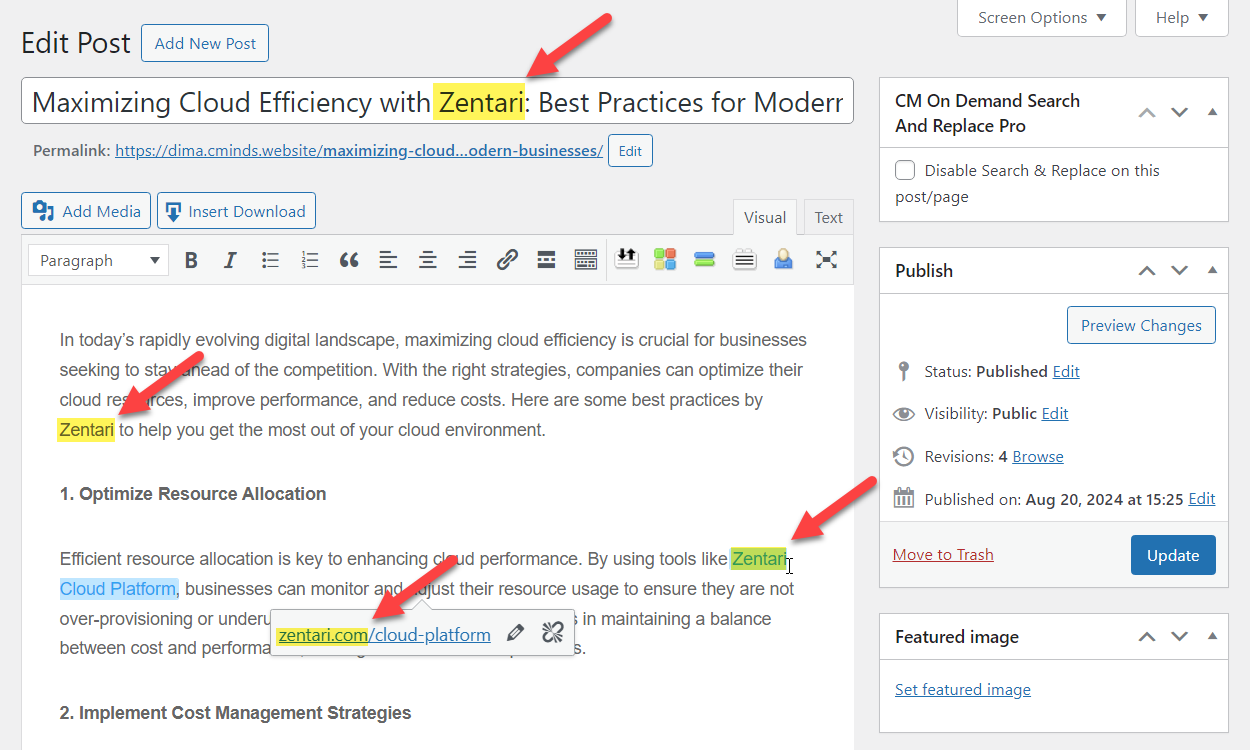The height and width of the screenshot is (750, 1250).
Task: Align text right
Action: pos(467,260)
